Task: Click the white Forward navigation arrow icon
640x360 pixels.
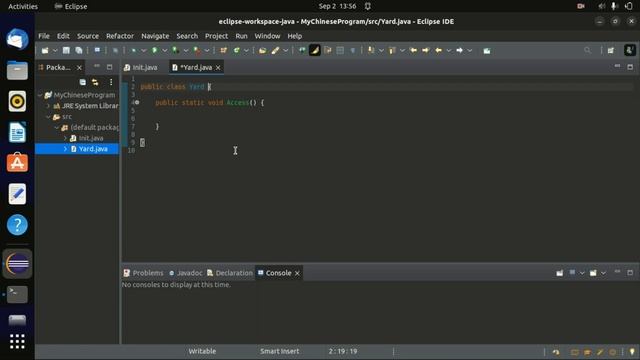Action: pos(460,51)
